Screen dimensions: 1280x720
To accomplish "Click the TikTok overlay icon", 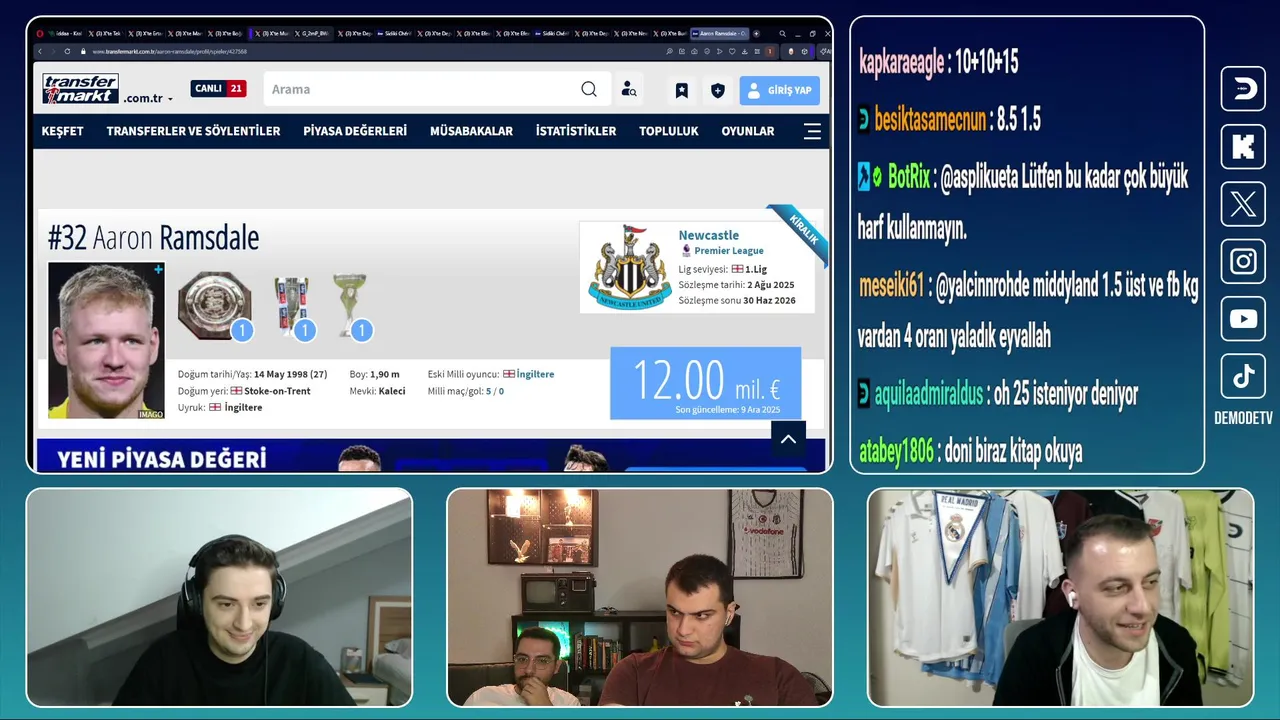I will click(1243, 376).
